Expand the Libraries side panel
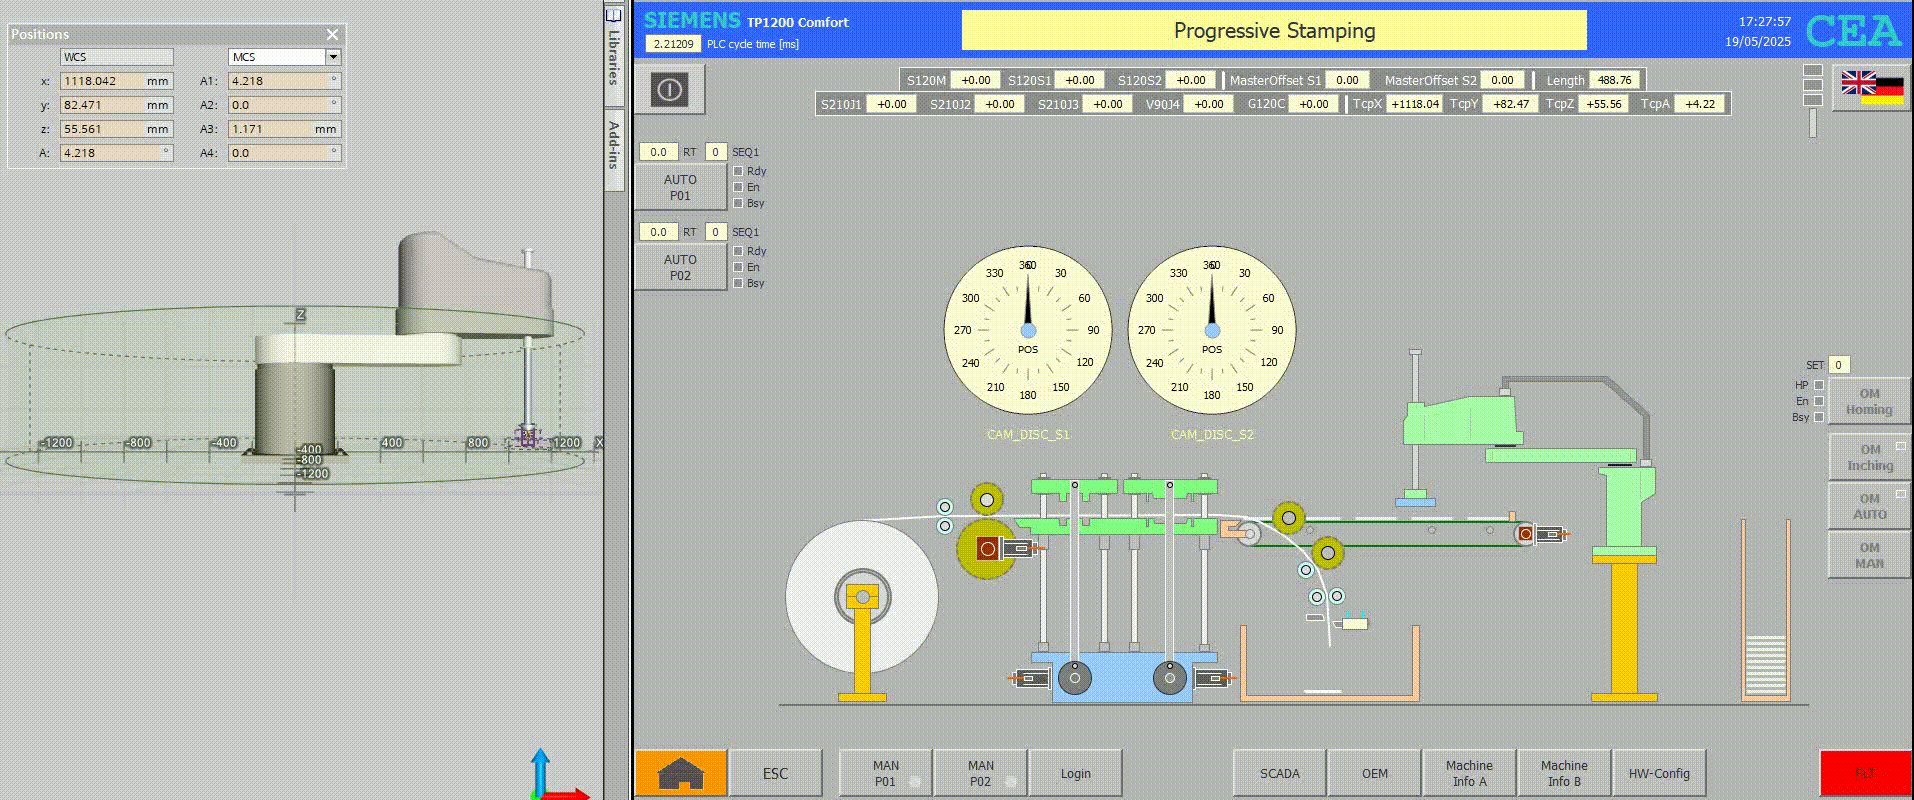Viewport: 1914px width, 800px height. pos(614,48)
